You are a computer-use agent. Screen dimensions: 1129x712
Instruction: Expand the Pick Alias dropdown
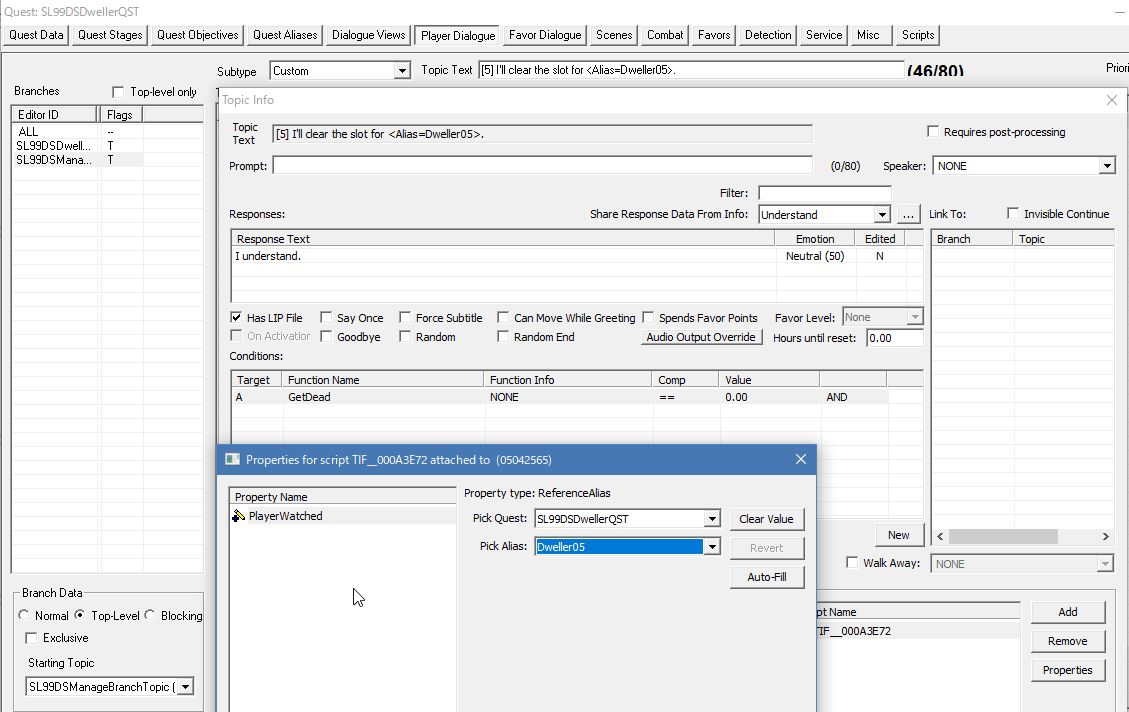(x=711, y=546)
